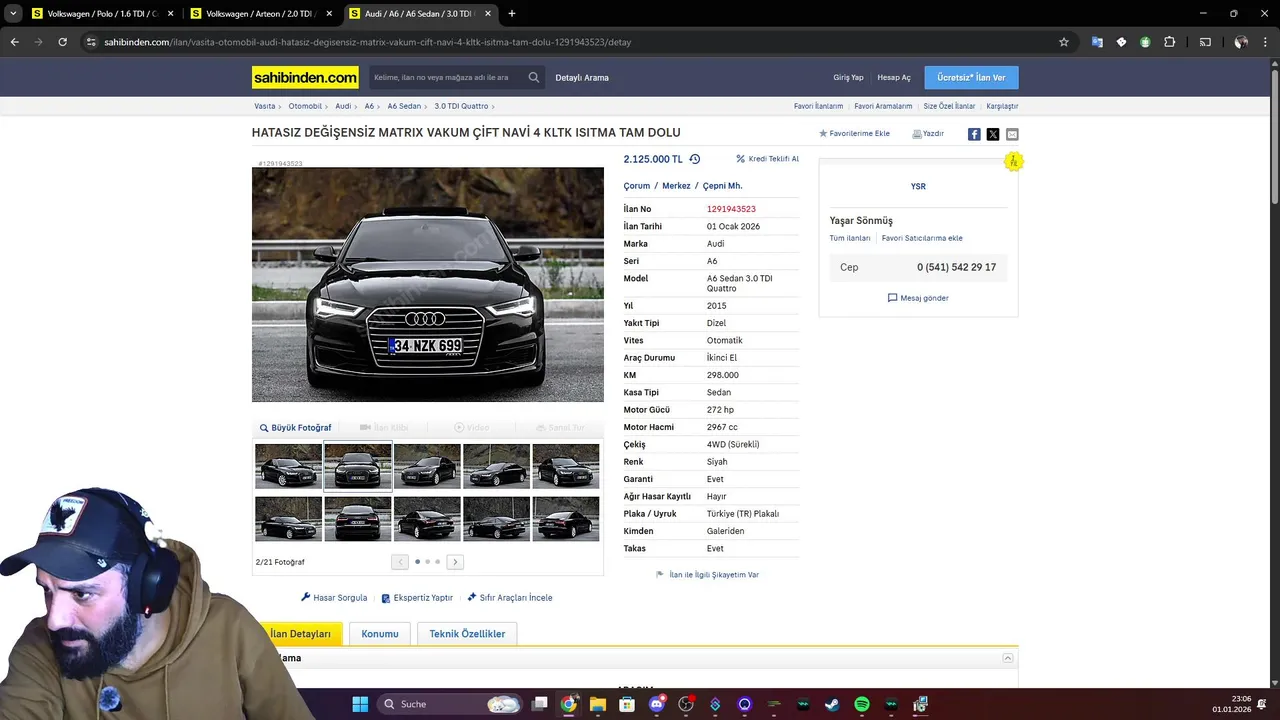Open Spotify from the taskbar
Image resolution: width=1280 pixels, height=720 pixels.
point(862,704)
